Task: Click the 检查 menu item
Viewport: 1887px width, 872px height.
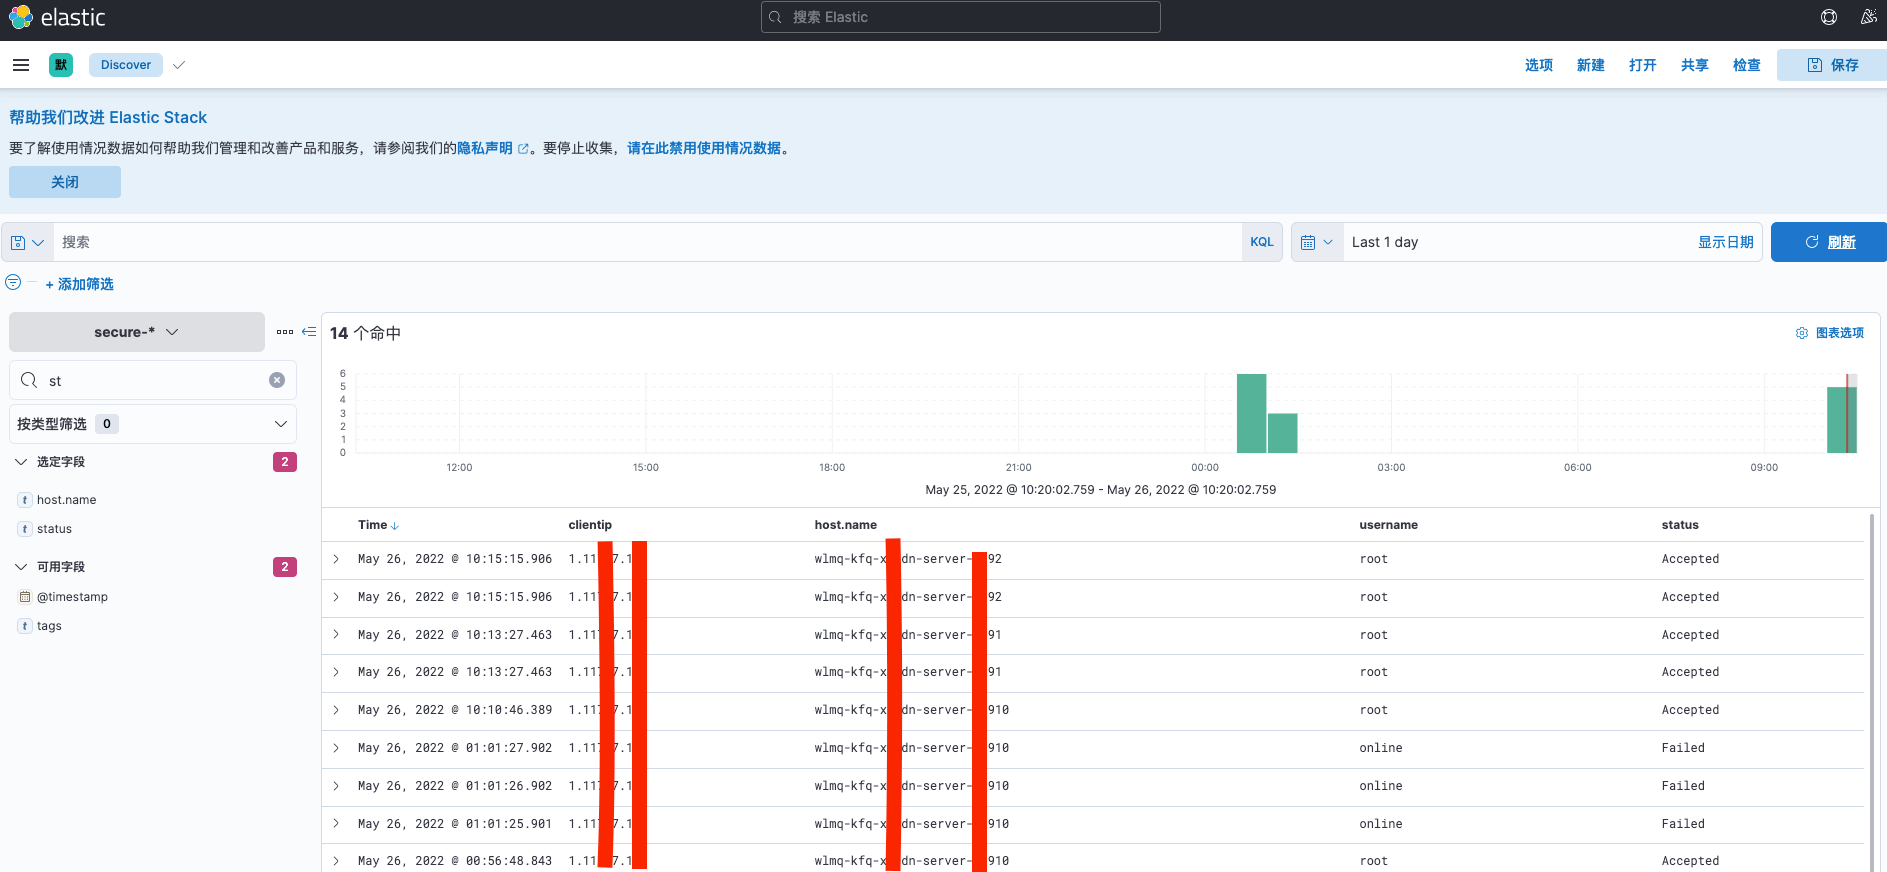Action: click(x=1746, y=65)
